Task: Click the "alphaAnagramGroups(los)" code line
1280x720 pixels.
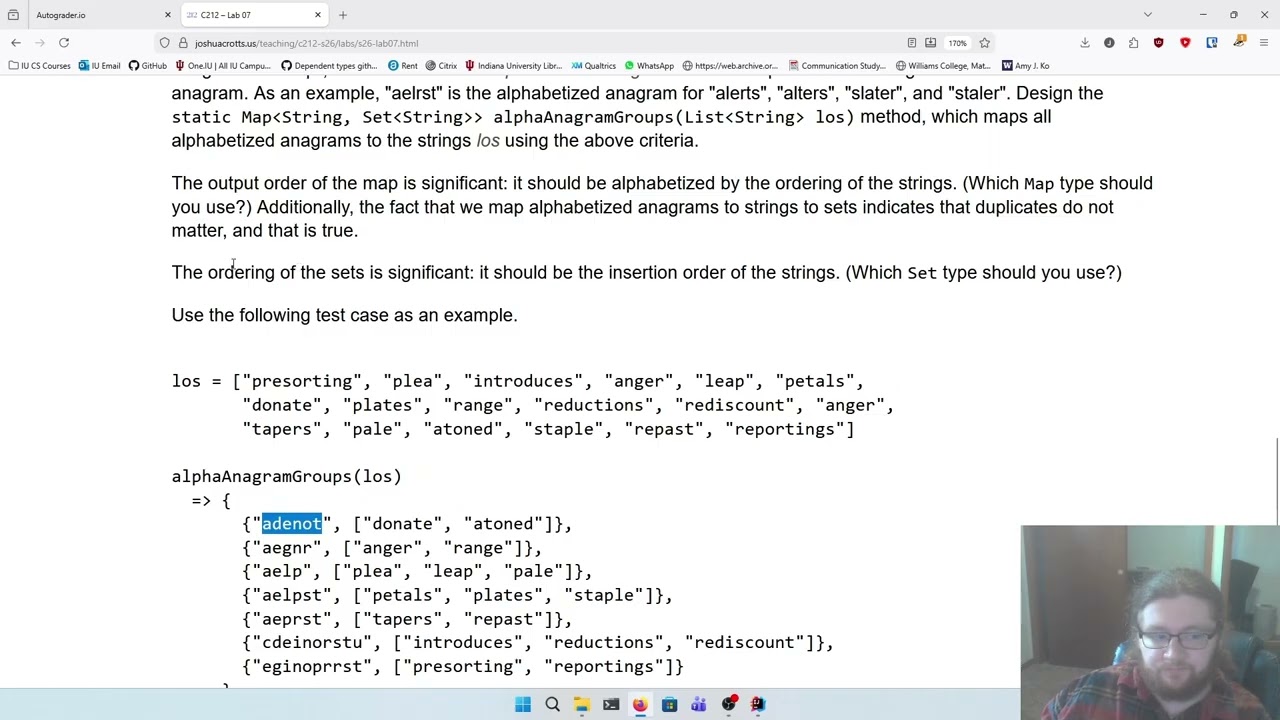Action: [286, 477]
